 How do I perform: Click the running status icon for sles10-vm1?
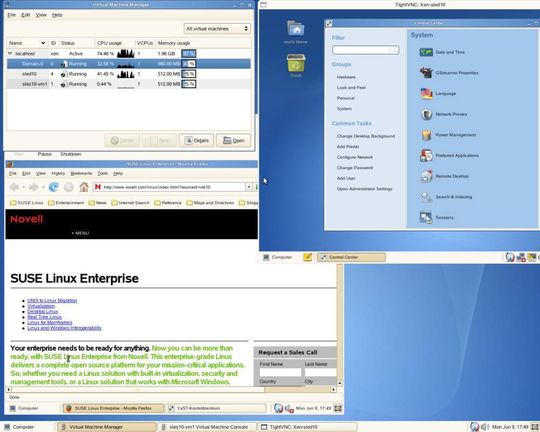click(63, 84)
